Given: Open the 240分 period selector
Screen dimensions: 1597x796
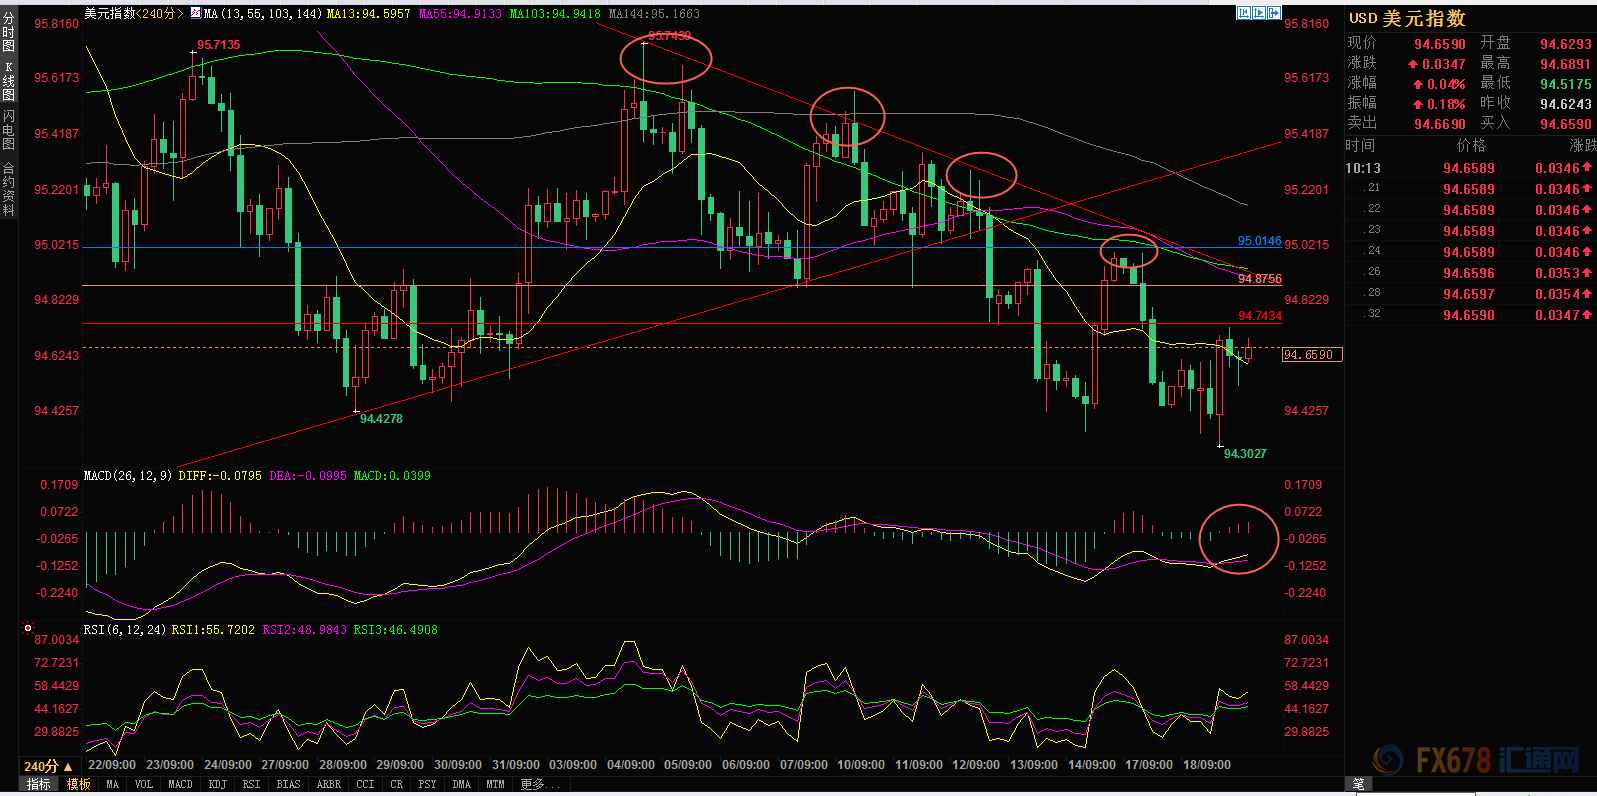Looking at the screenshot, I should click(x=48, y=766).
